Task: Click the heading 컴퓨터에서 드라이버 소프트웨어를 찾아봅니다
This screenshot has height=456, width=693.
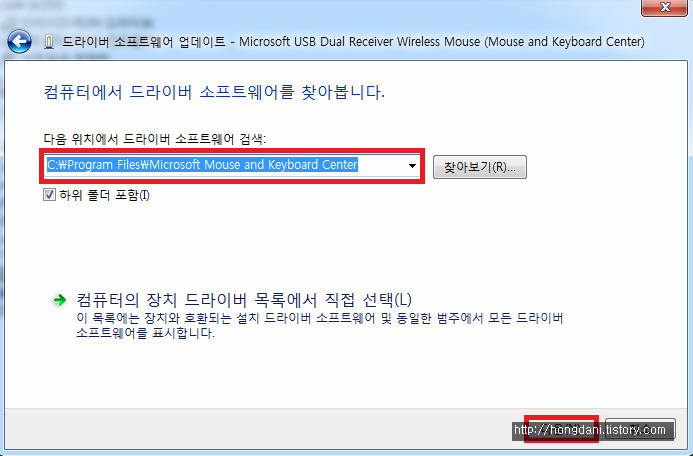Action: click(214, 92)
